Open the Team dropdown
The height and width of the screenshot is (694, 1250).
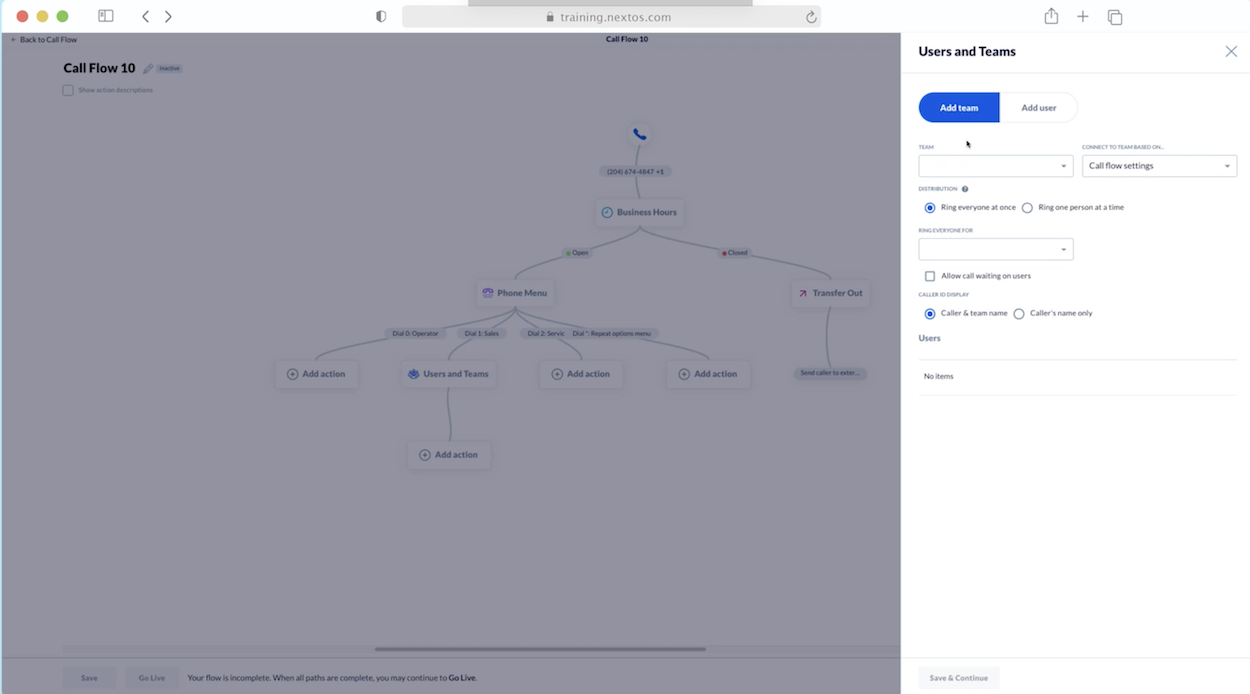[x=996, y=166]
